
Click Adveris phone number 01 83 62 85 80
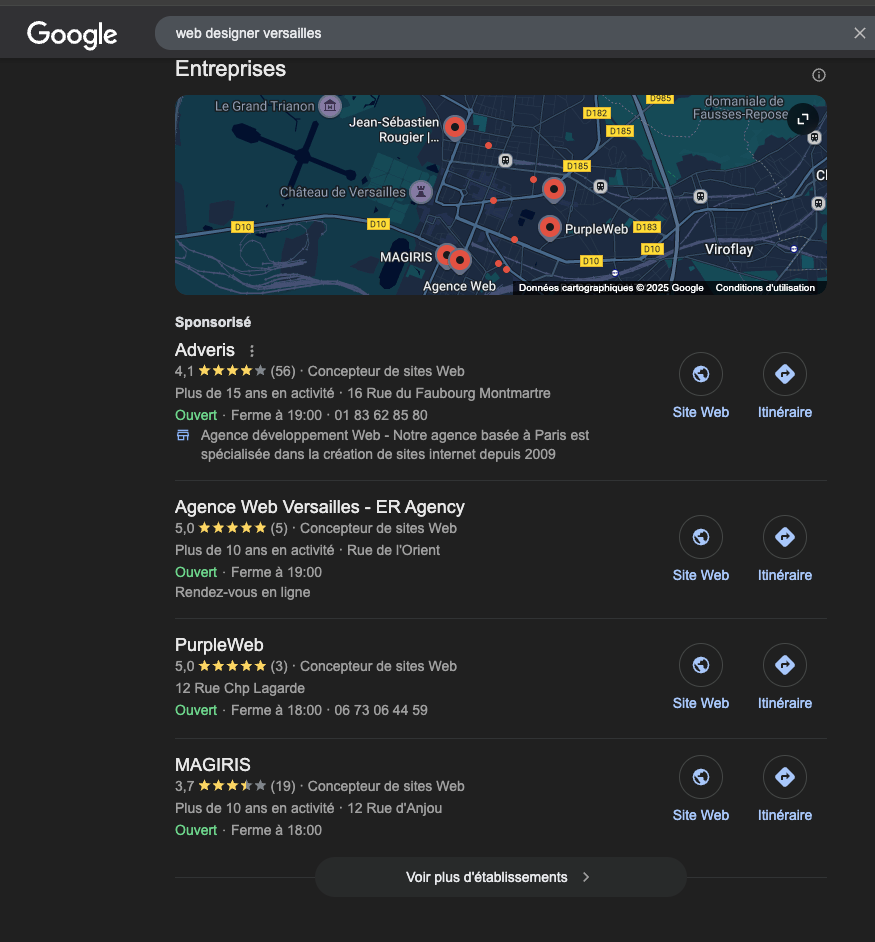[x=381, y=415]
